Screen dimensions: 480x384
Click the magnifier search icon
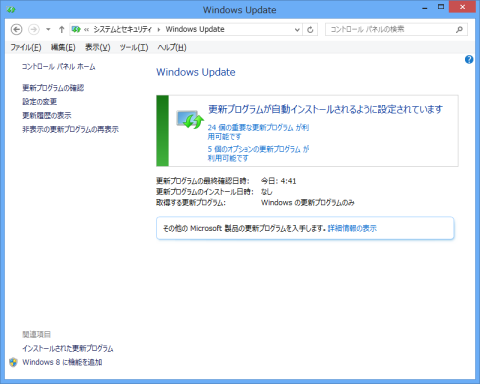tap(459, 29)
